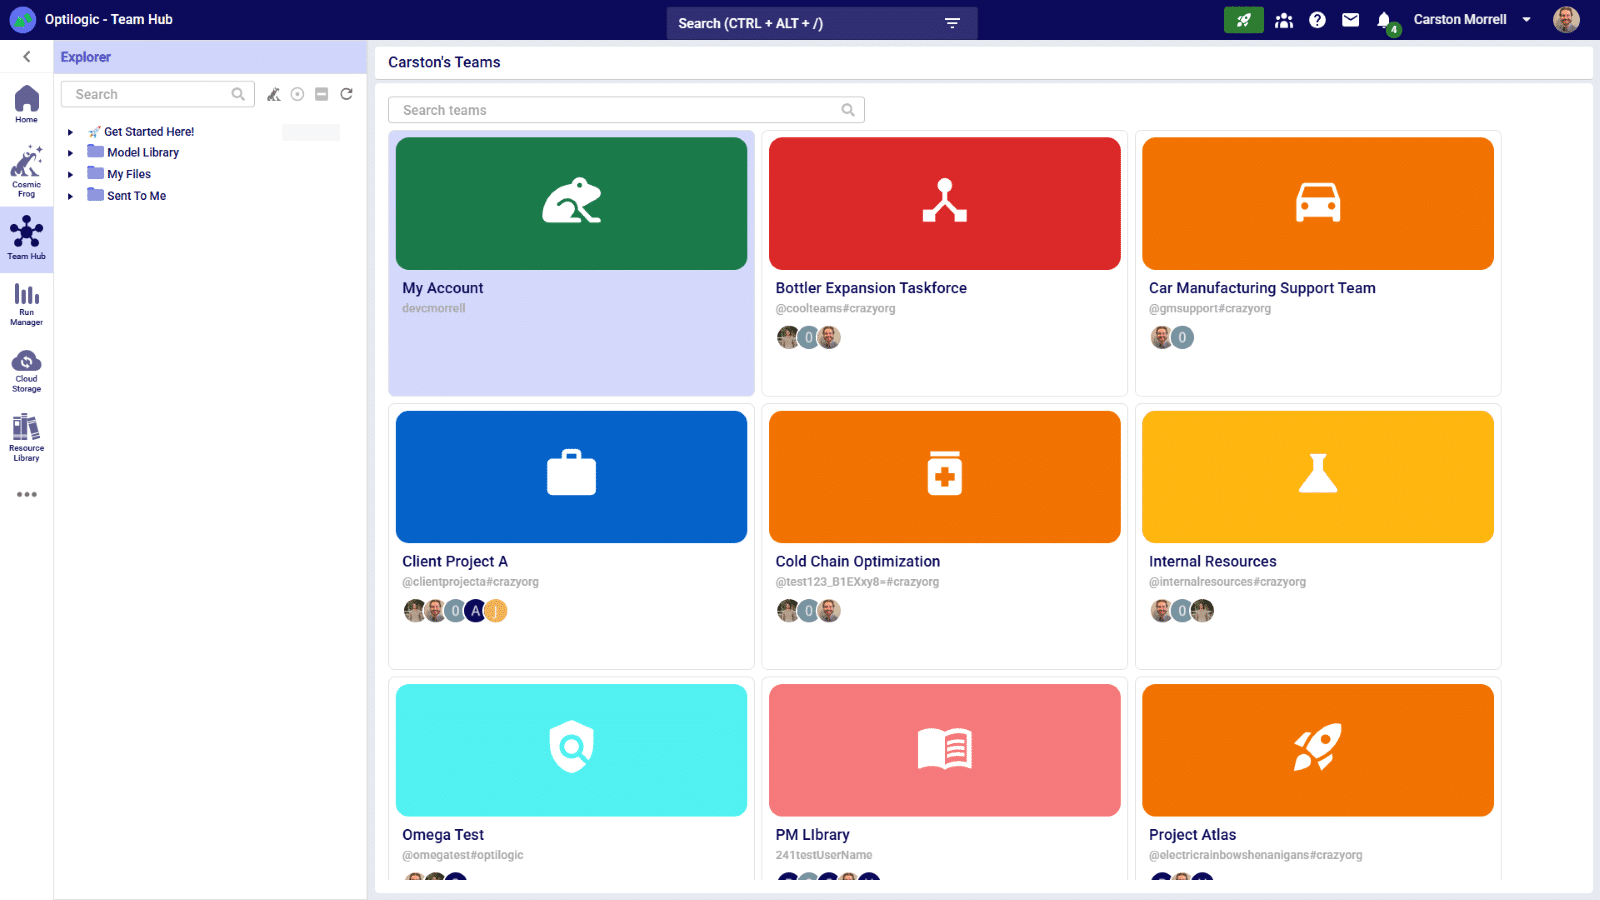
Task: Open the notifications bell
Action: (x=1384, y=20)
